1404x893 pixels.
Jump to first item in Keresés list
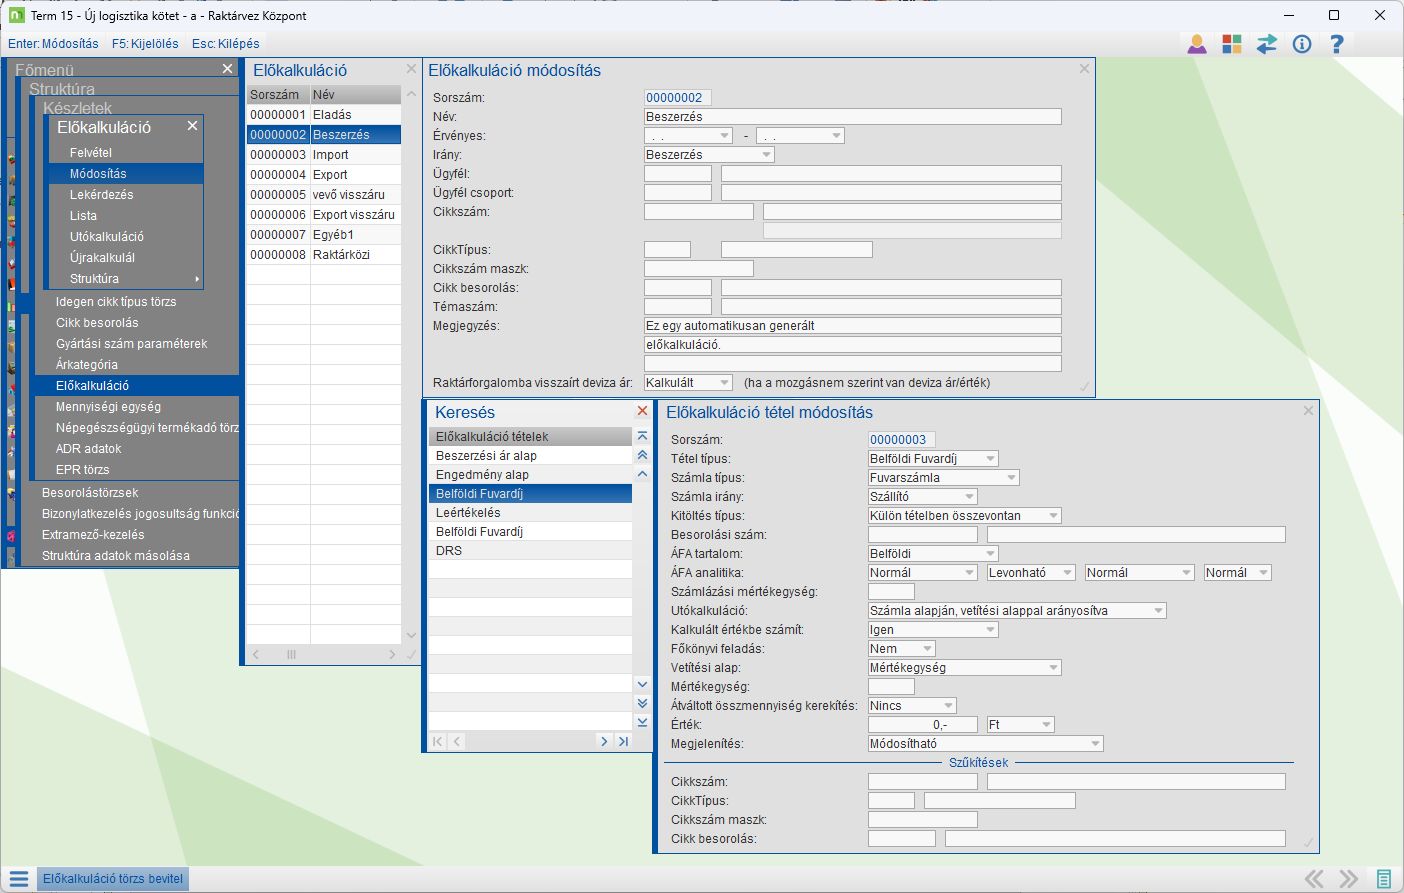(x=642, y=437)
